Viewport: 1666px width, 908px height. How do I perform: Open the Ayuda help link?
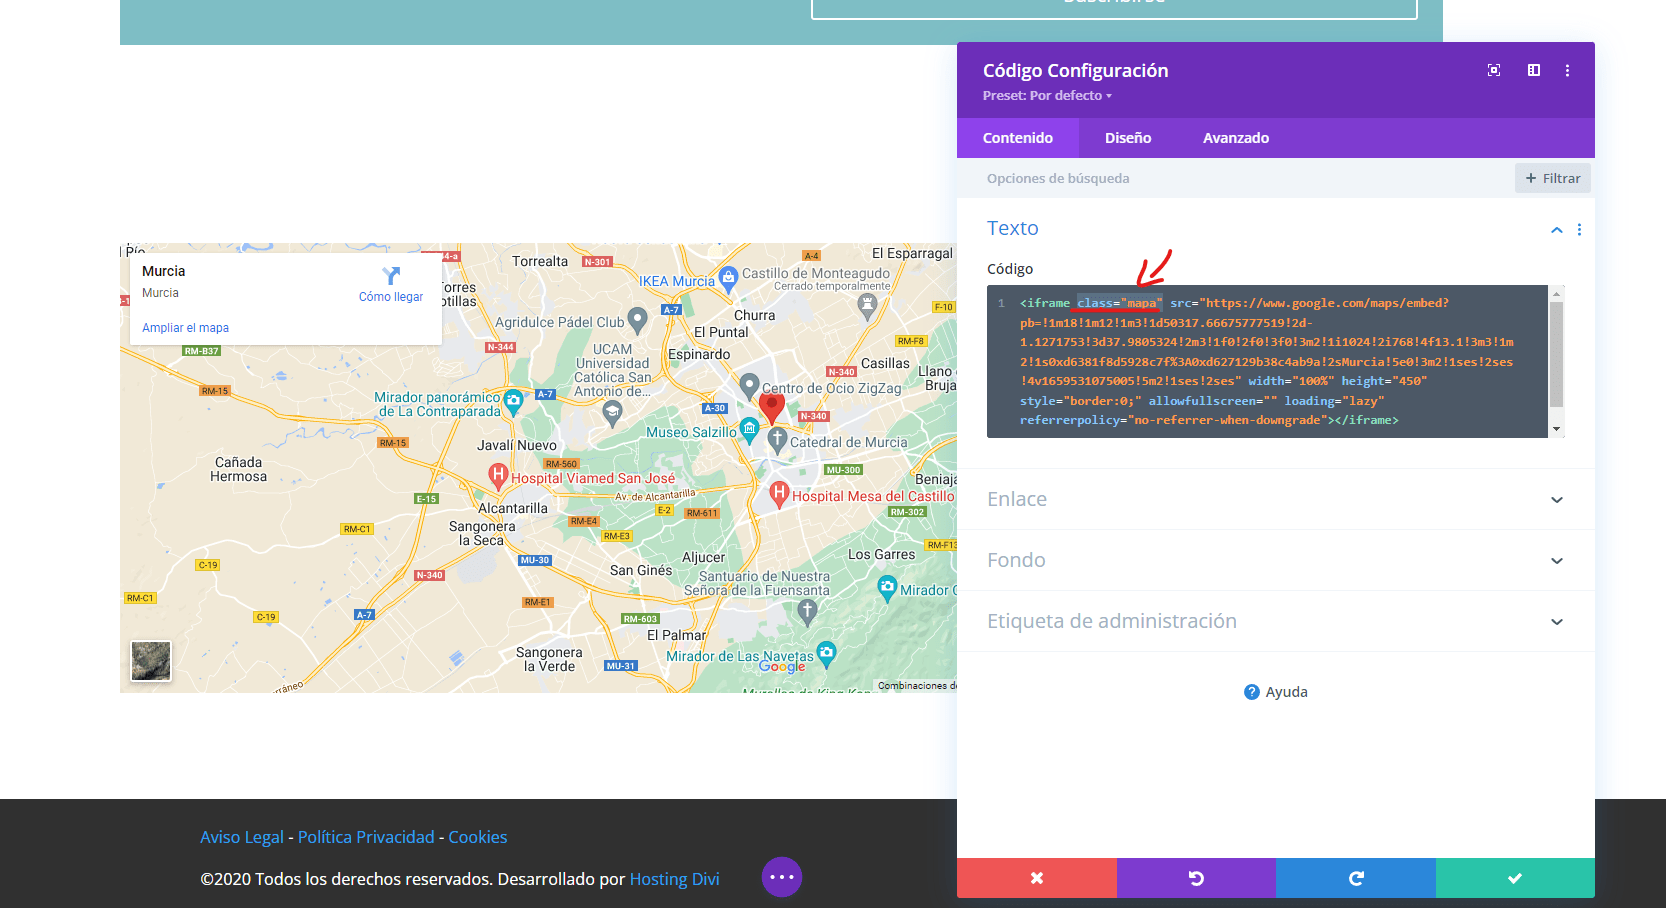(1276, 692)
